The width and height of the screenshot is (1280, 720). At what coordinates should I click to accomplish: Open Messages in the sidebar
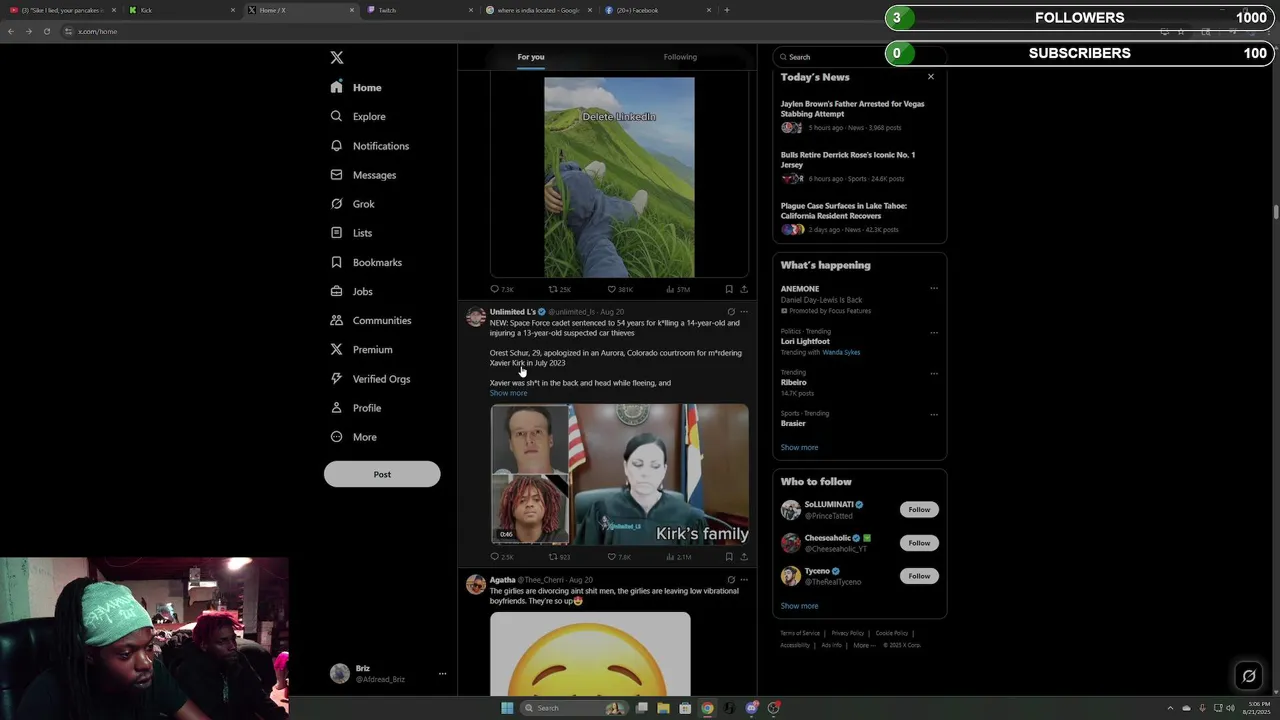pos(363,175)
